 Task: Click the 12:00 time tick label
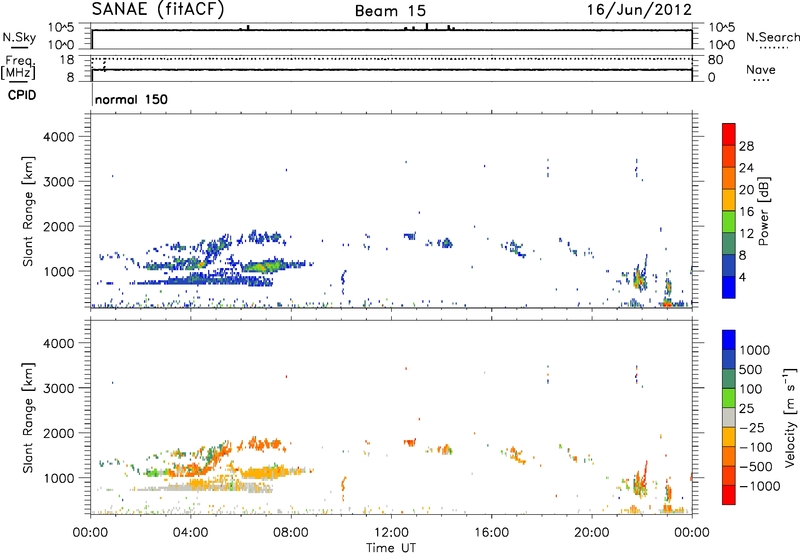(391, 533)
